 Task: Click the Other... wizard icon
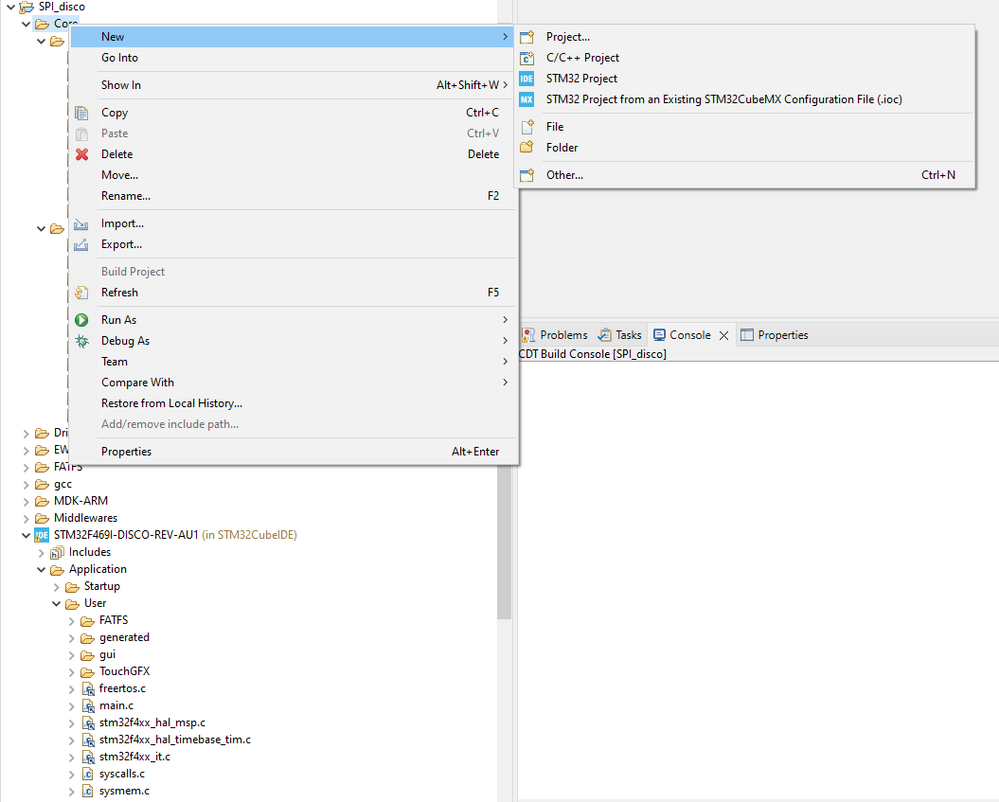(x=527, y=175)
